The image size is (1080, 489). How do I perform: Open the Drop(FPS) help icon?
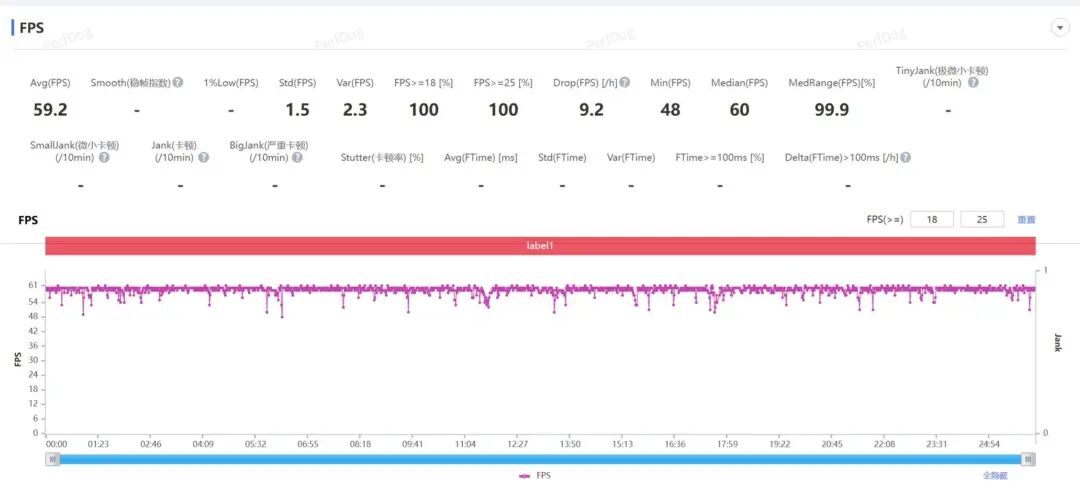pyautogui.click(x=624, y=83)
